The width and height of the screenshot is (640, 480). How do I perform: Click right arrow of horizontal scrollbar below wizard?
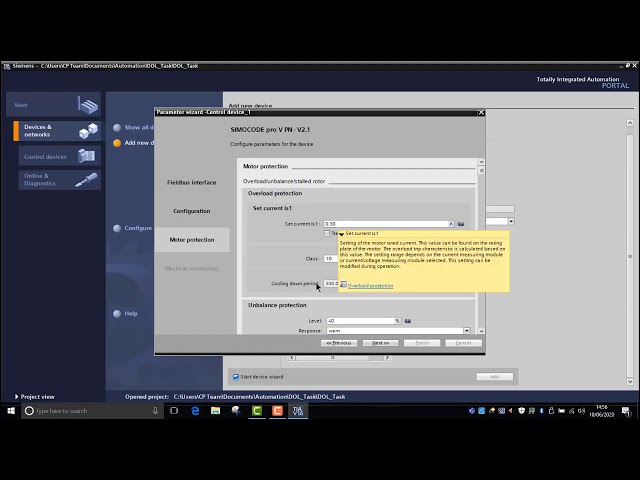(387, 358)
